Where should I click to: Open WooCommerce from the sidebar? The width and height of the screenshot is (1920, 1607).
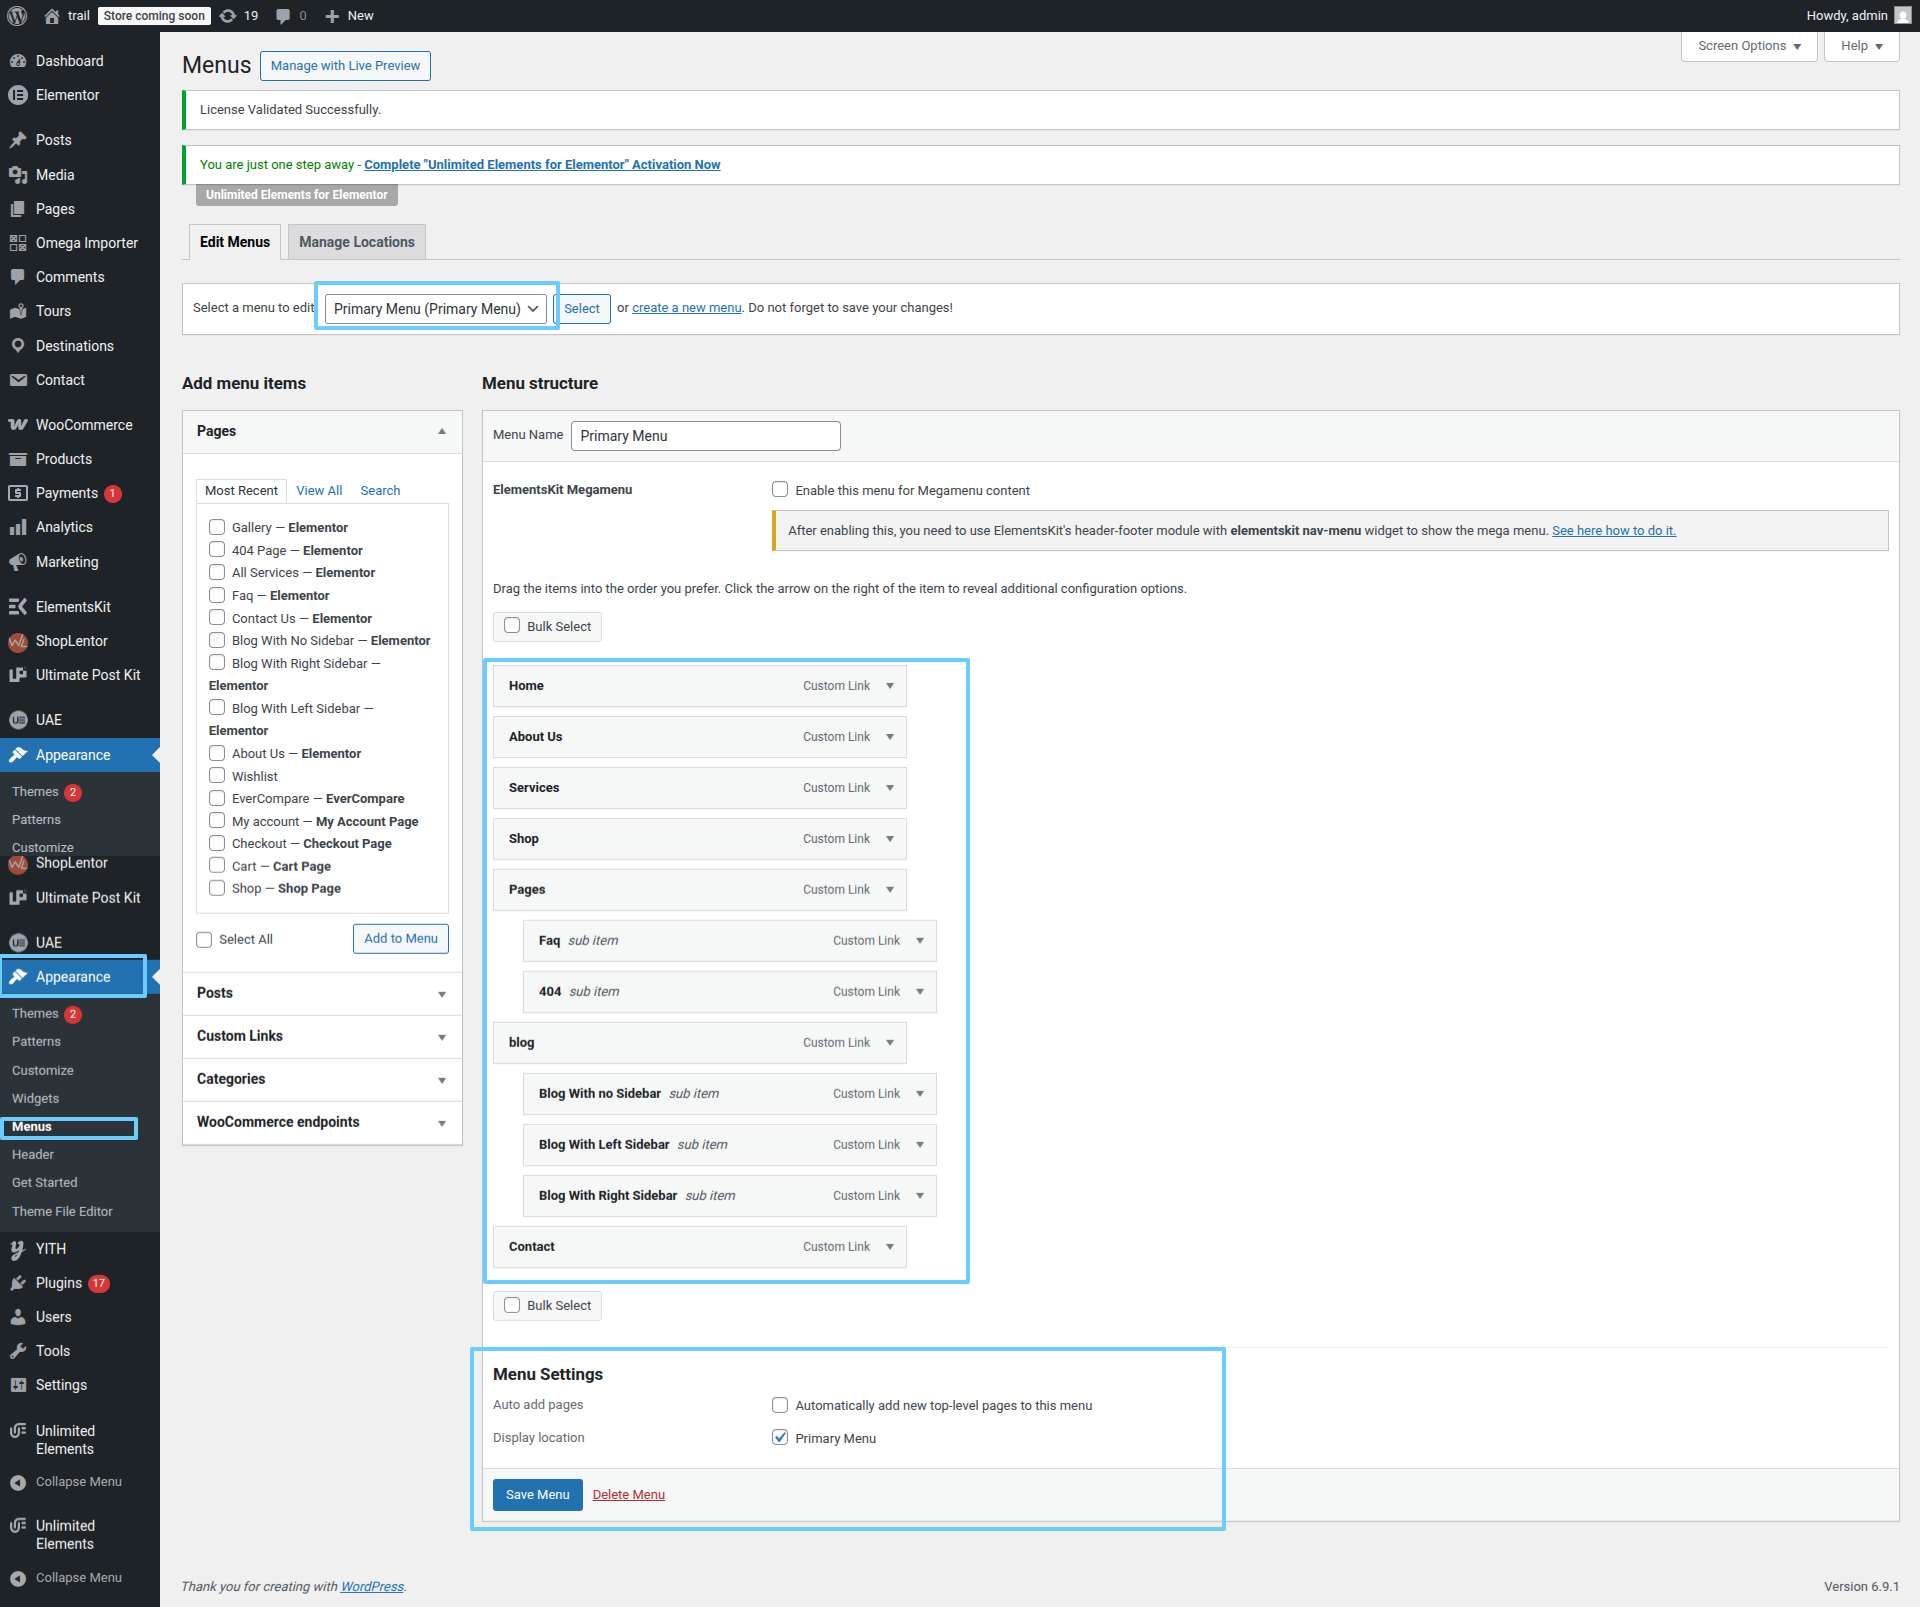click(83, 425)
